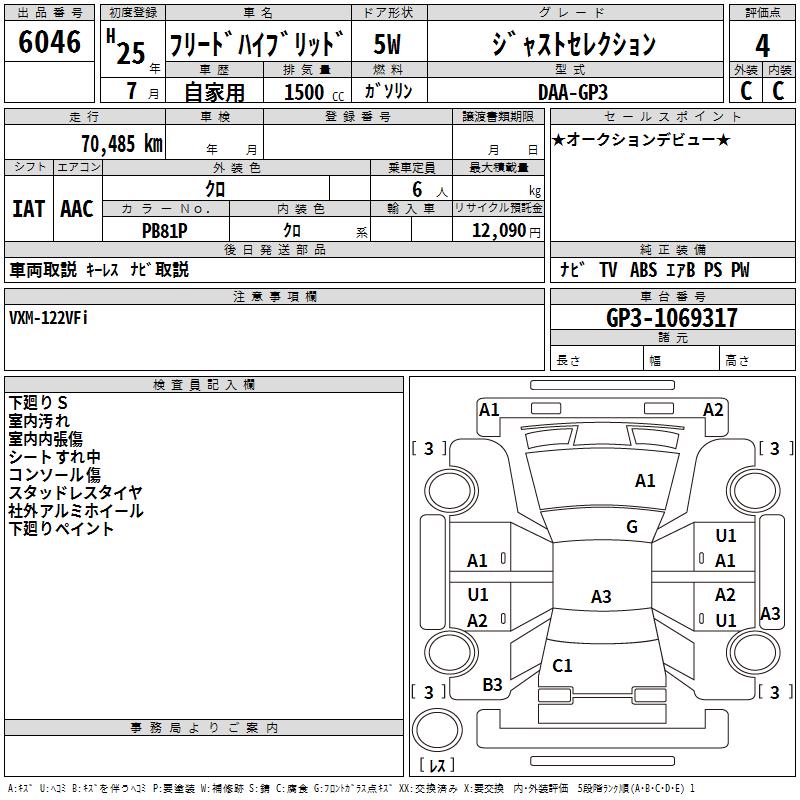Select the VXM-122VFi note text
The height and width of the screenshot is (800, 800).
pyautogui.click(x=50, y=319)
